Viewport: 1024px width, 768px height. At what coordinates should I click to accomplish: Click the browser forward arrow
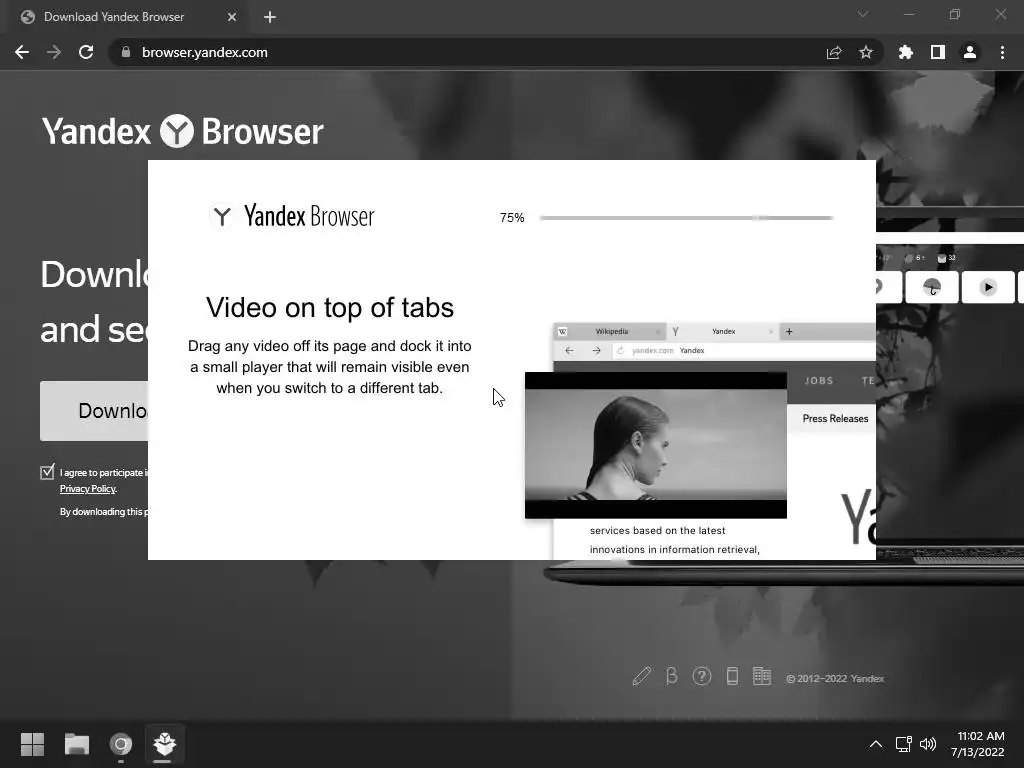pyautogui.click(x=54, y=52)
